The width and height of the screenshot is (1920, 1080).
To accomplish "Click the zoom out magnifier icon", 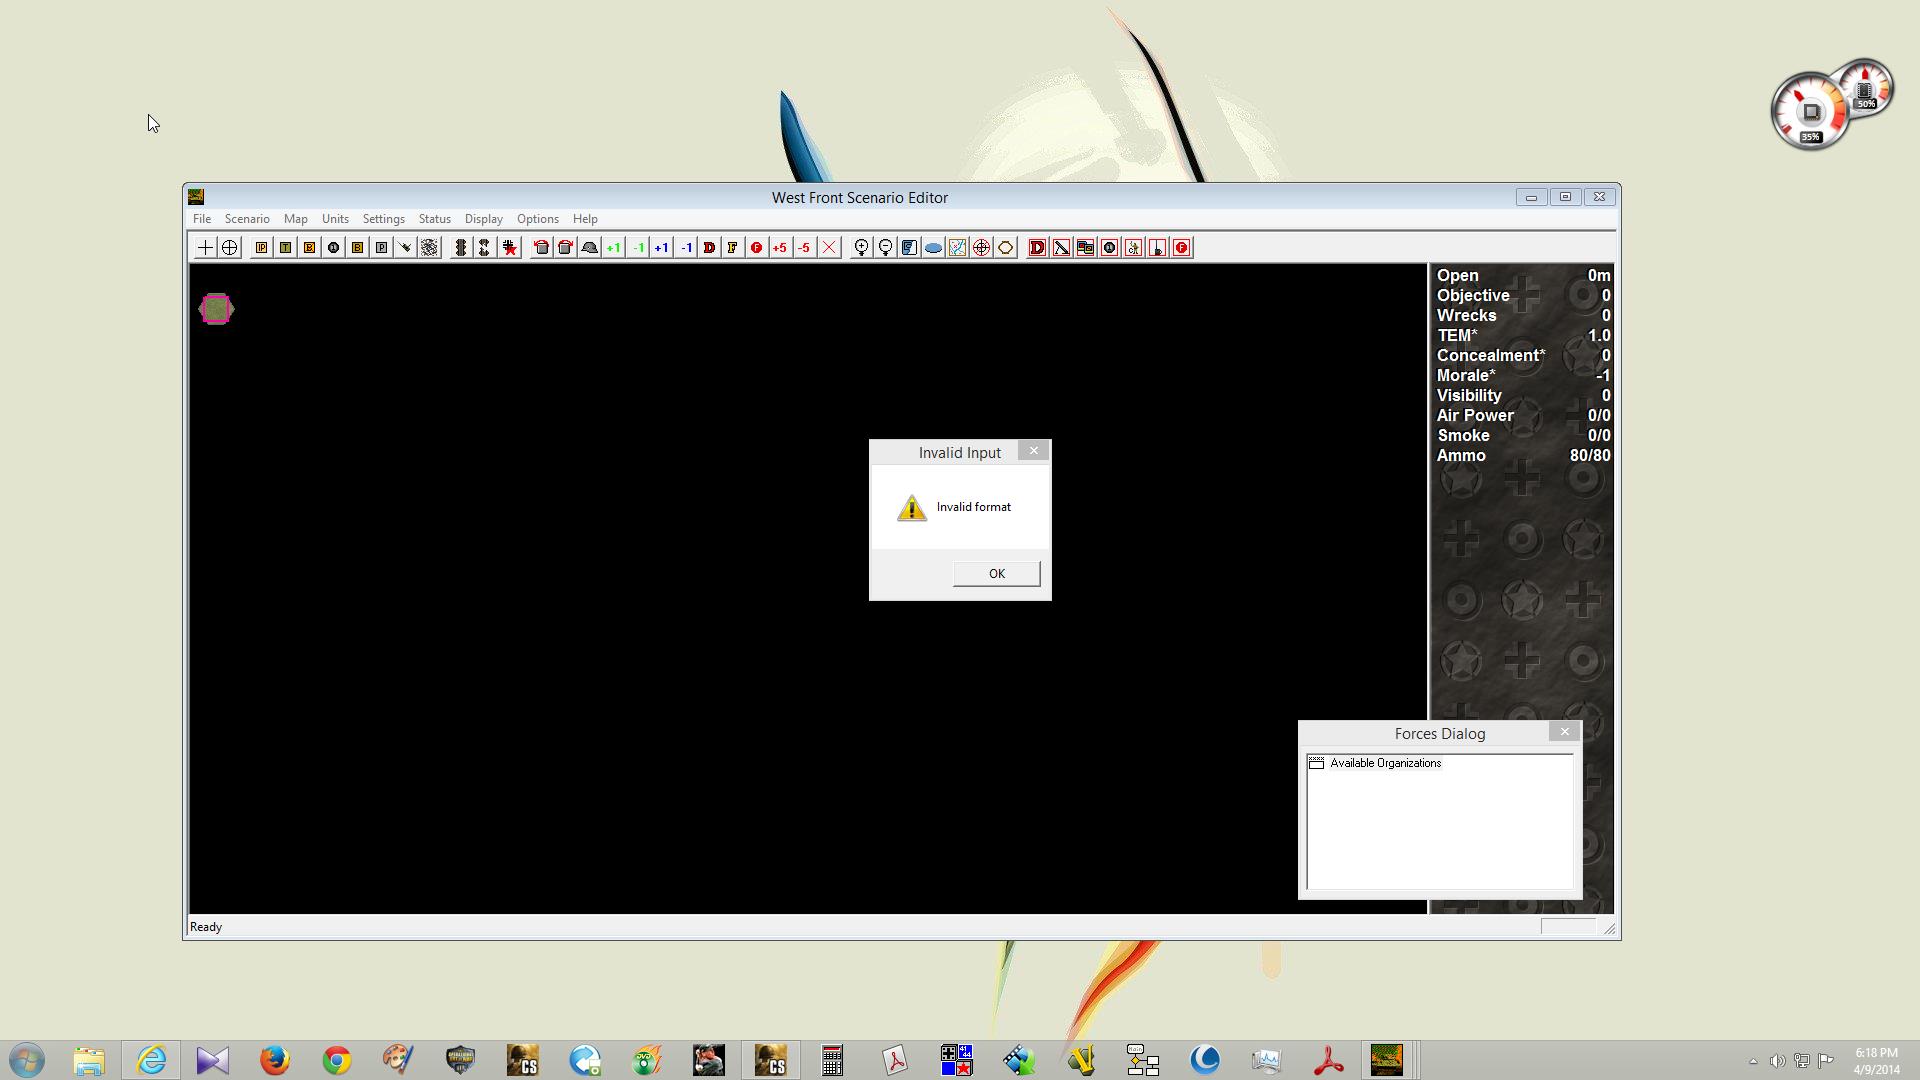I will [885, 248].
